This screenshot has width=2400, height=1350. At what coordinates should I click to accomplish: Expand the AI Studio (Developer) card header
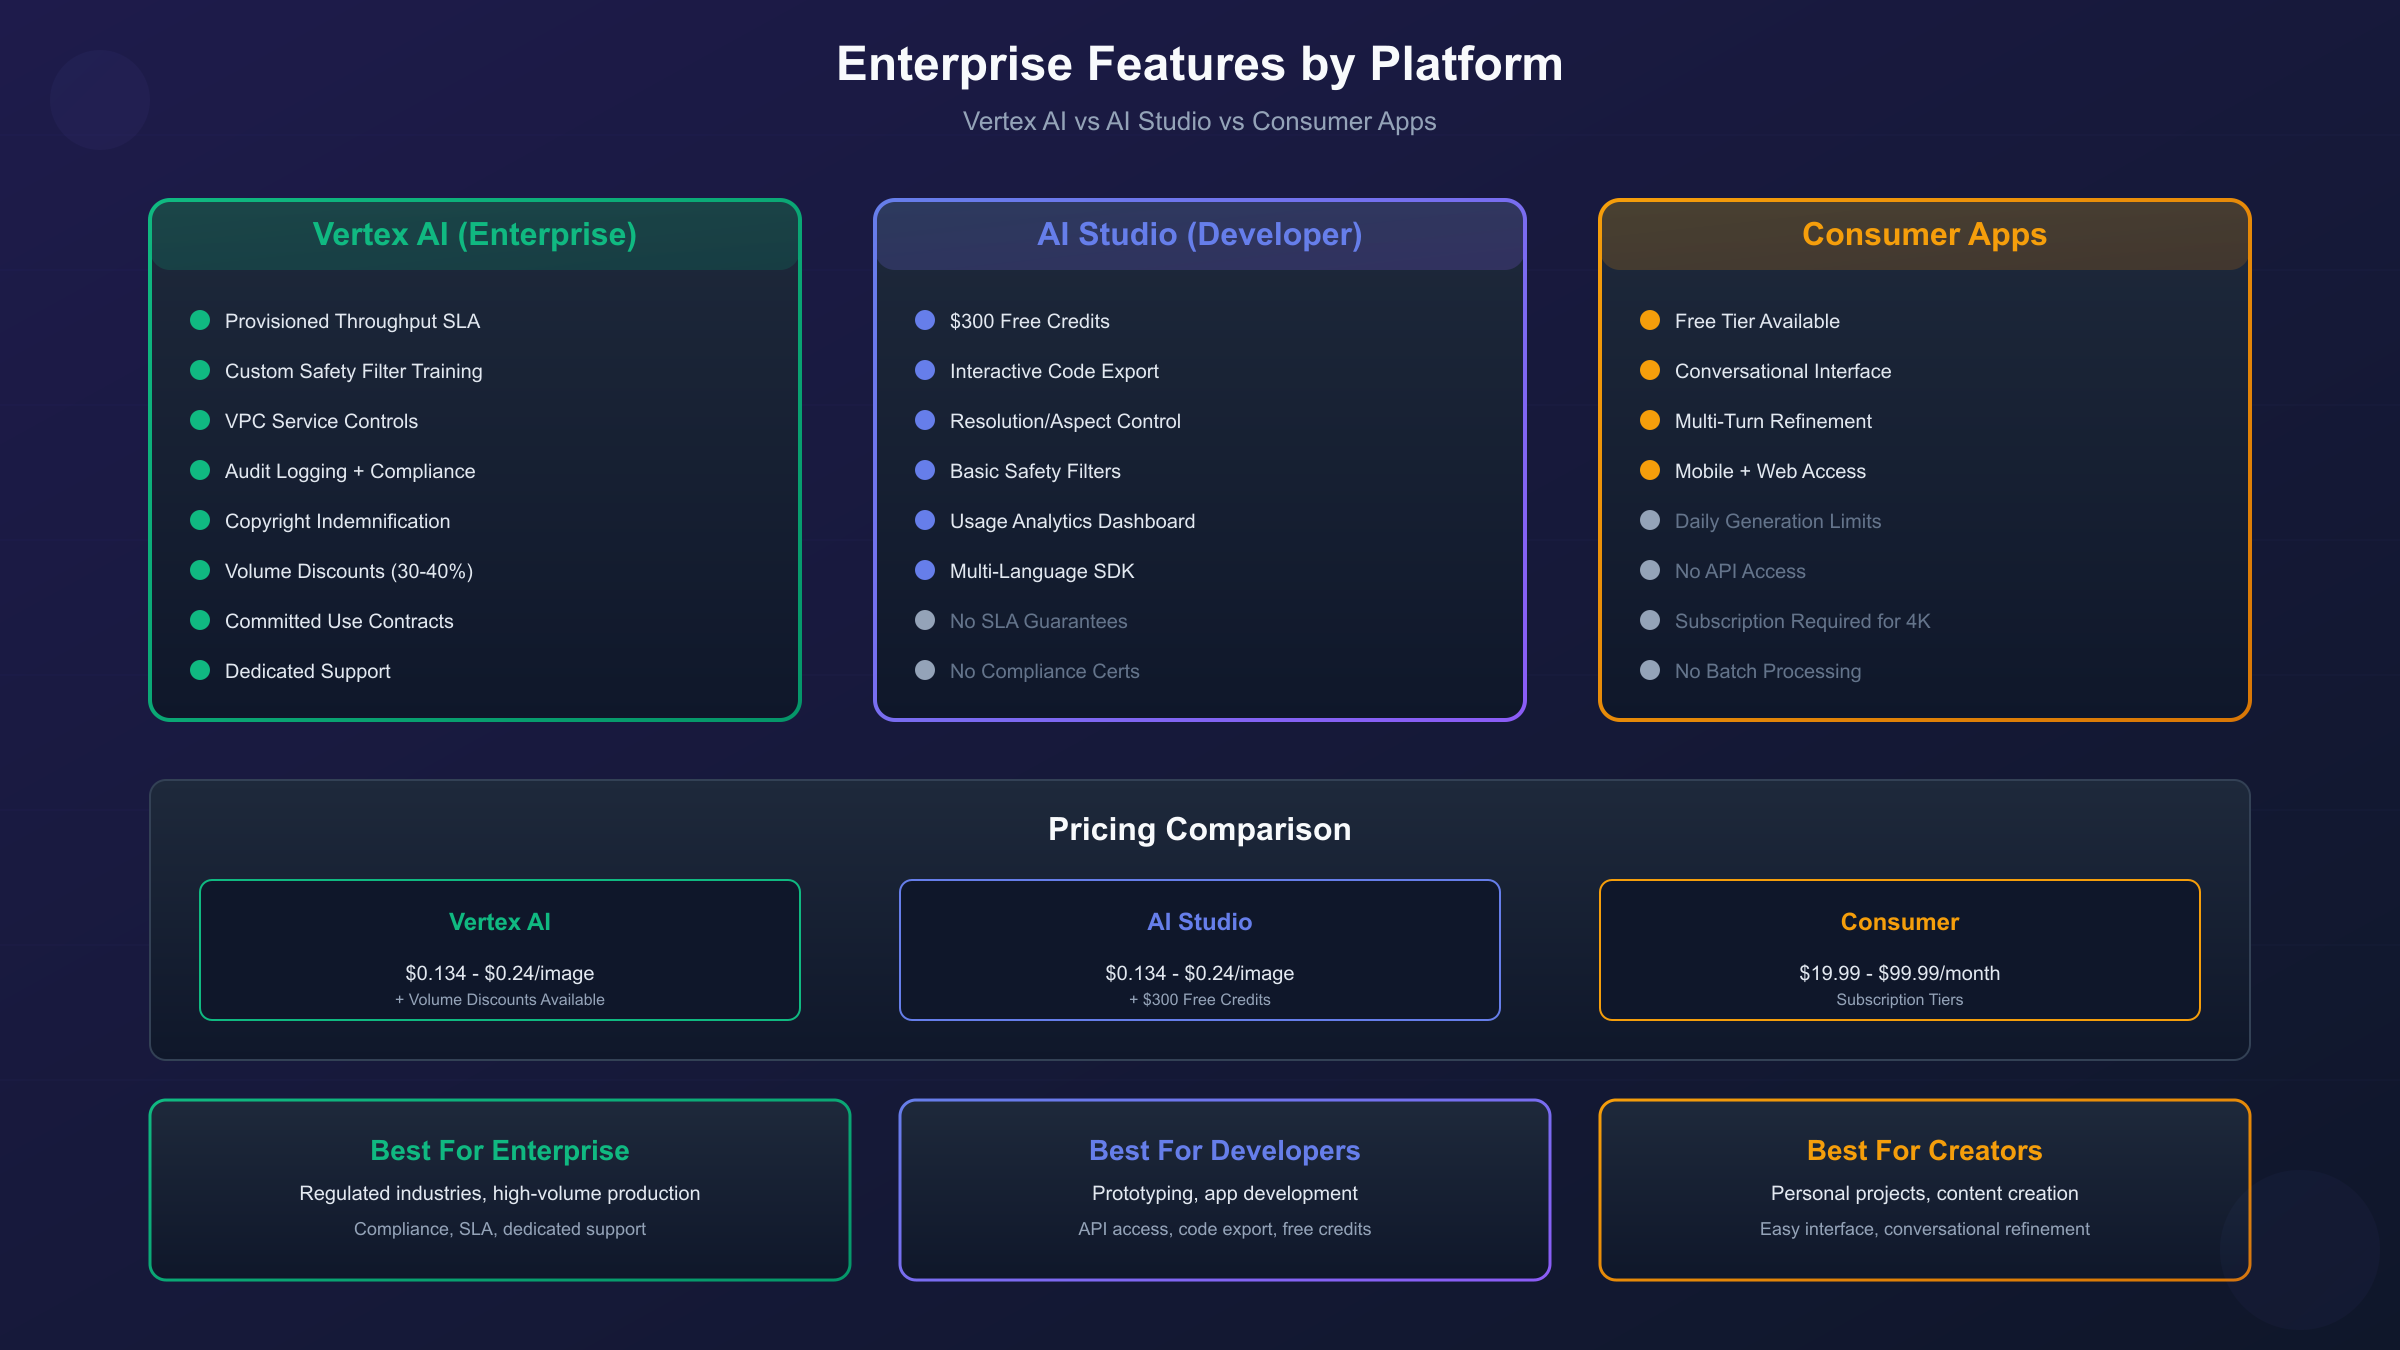click(x=1199, y=235)
